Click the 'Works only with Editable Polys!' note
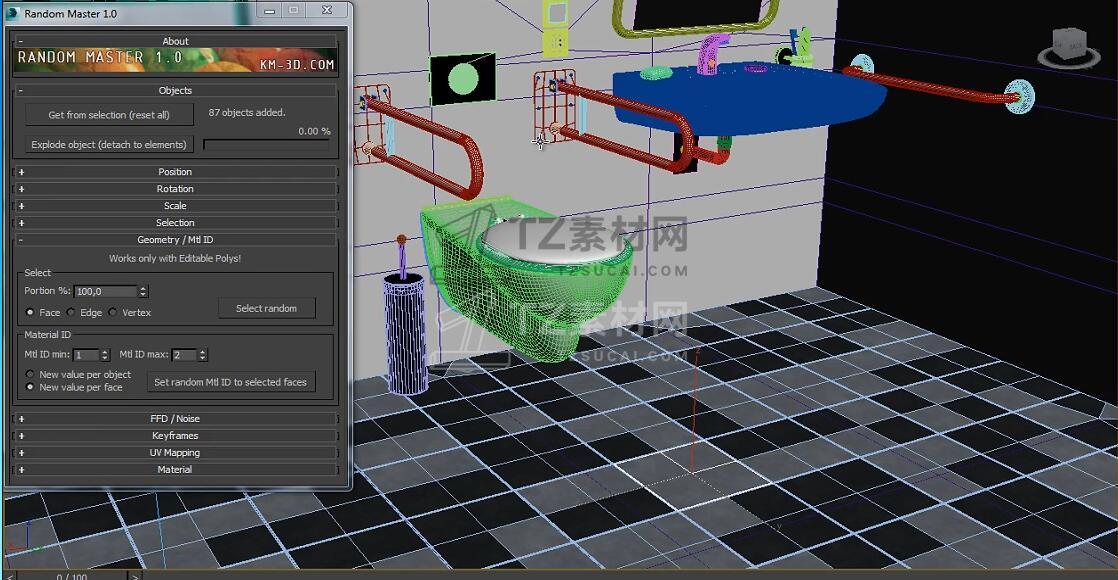 click(x=175, y=258)
